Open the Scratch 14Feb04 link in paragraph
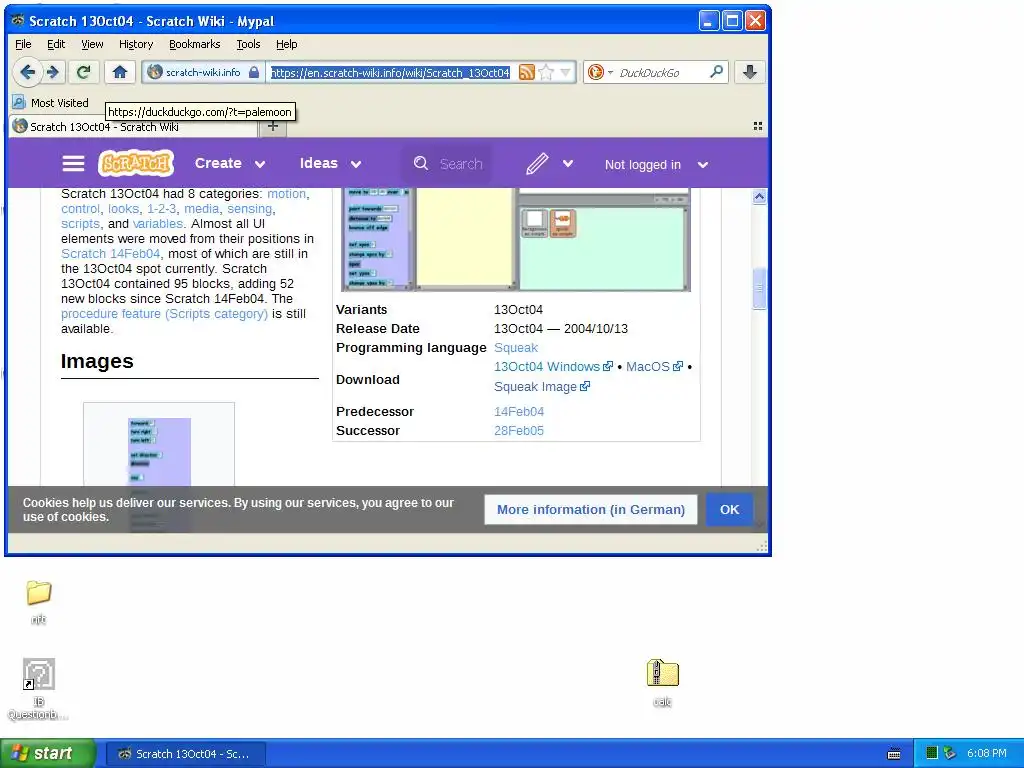This screenshot has height=768, width=1024. click(x=110, y=253)
